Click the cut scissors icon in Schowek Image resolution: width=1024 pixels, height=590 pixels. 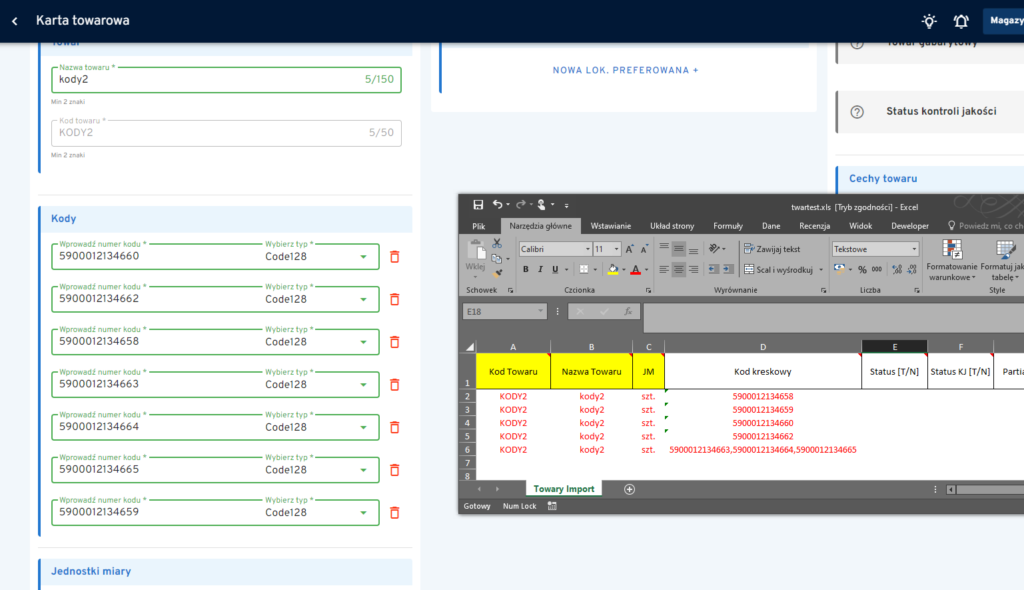(497, 243)
